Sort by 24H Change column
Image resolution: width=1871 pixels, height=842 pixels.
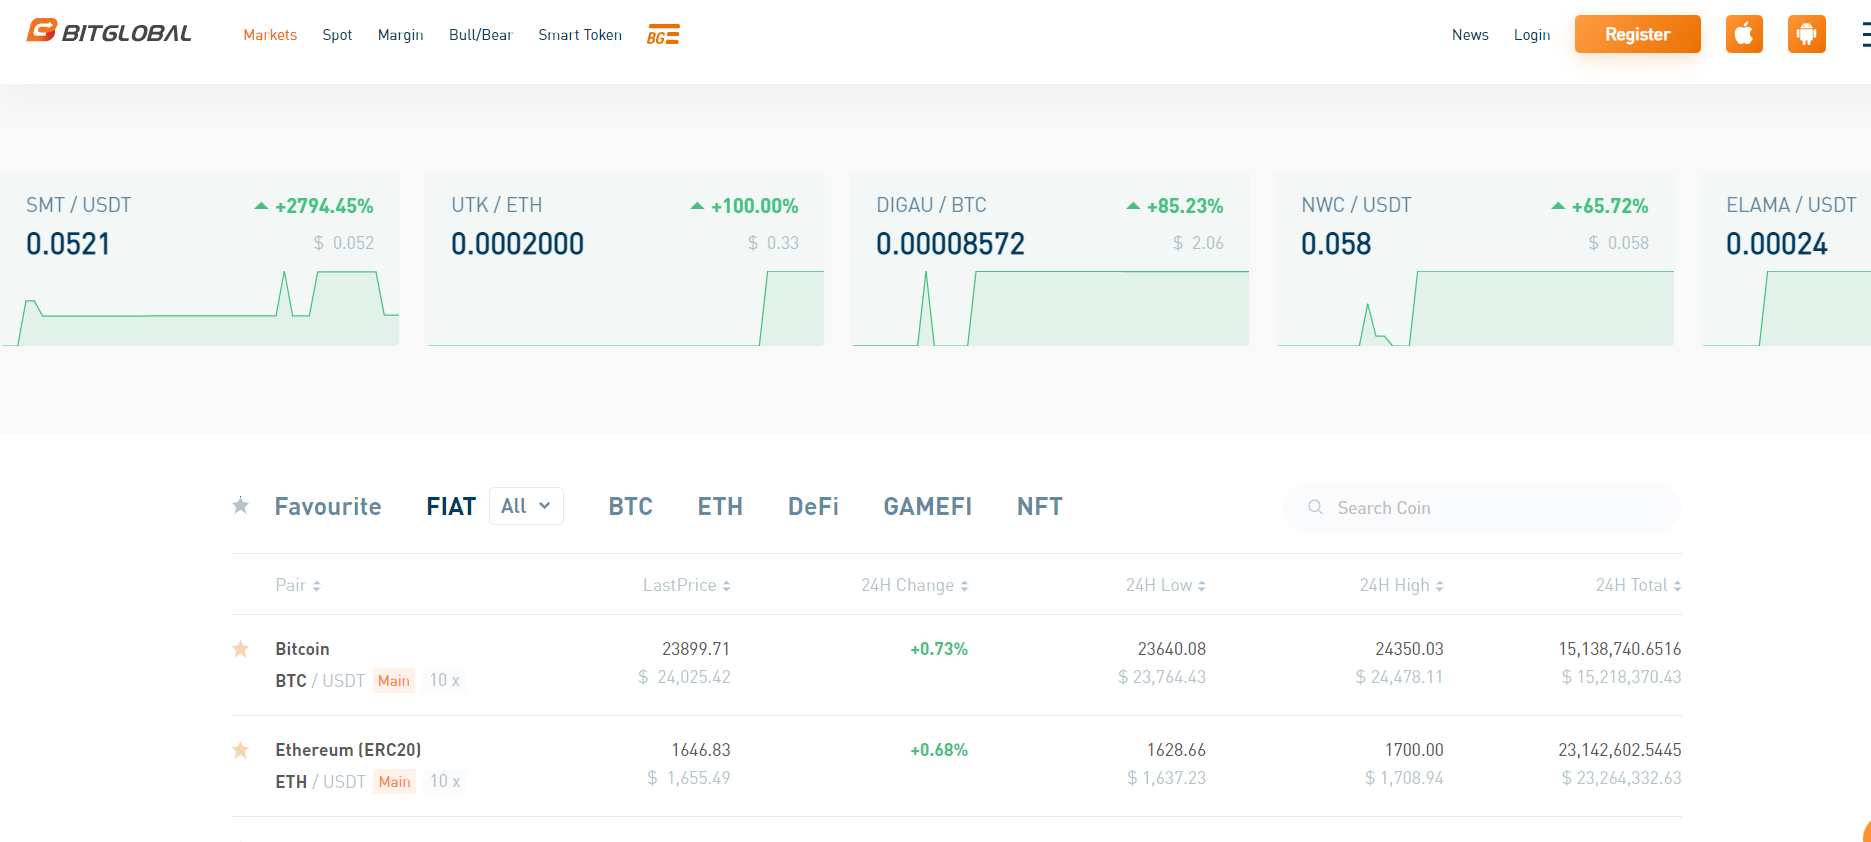click(914, 585)
